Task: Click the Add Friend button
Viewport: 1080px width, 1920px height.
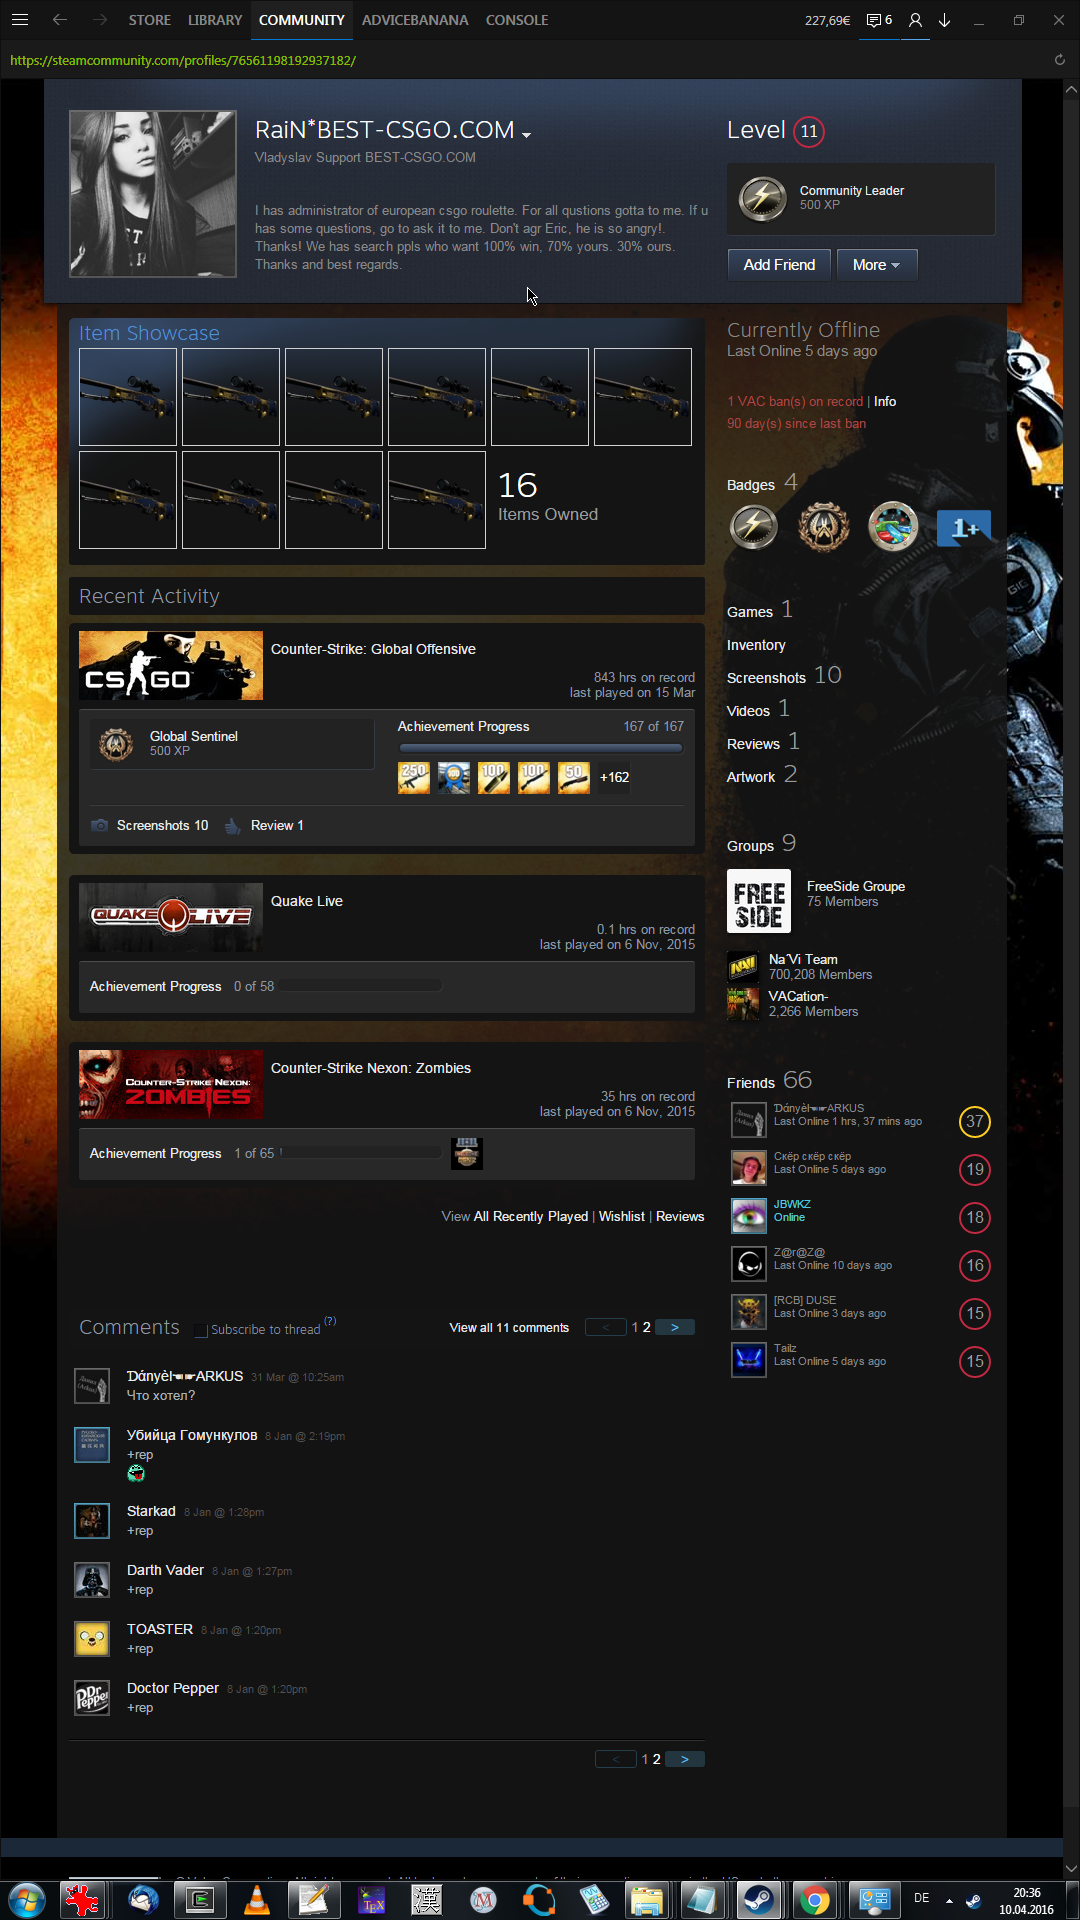Action: click(779, 265)
